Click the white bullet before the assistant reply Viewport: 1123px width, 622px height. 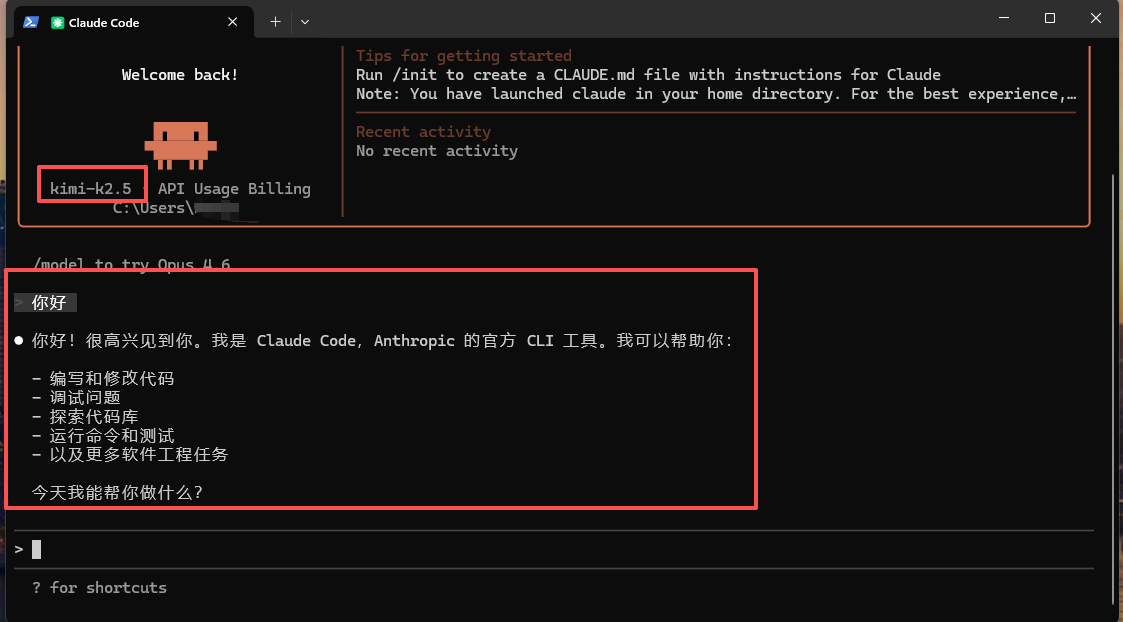[x=19, y=341]
